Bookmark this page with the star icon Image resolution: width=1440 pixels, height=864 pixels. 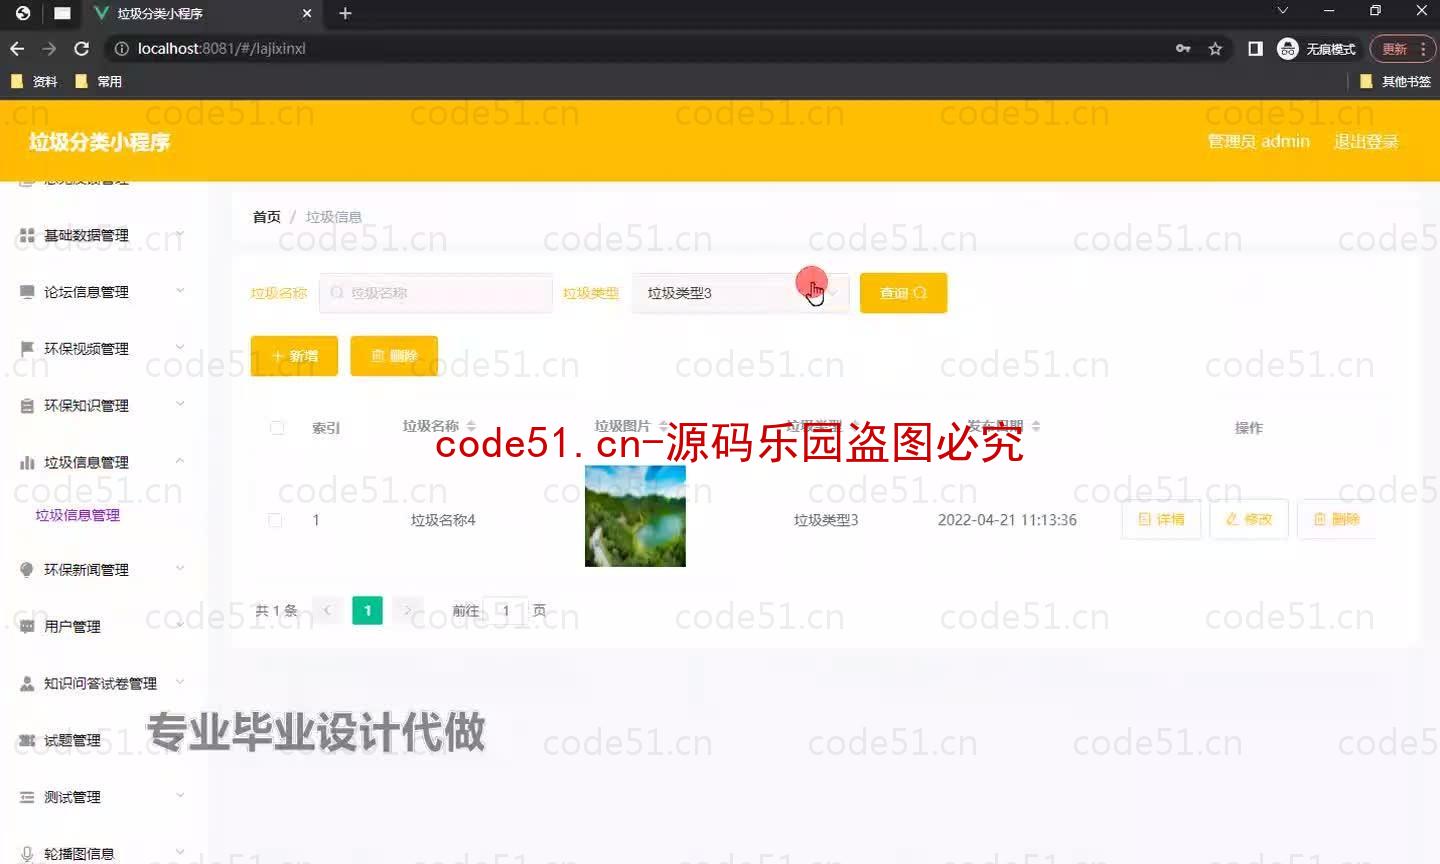(1215, 48)
